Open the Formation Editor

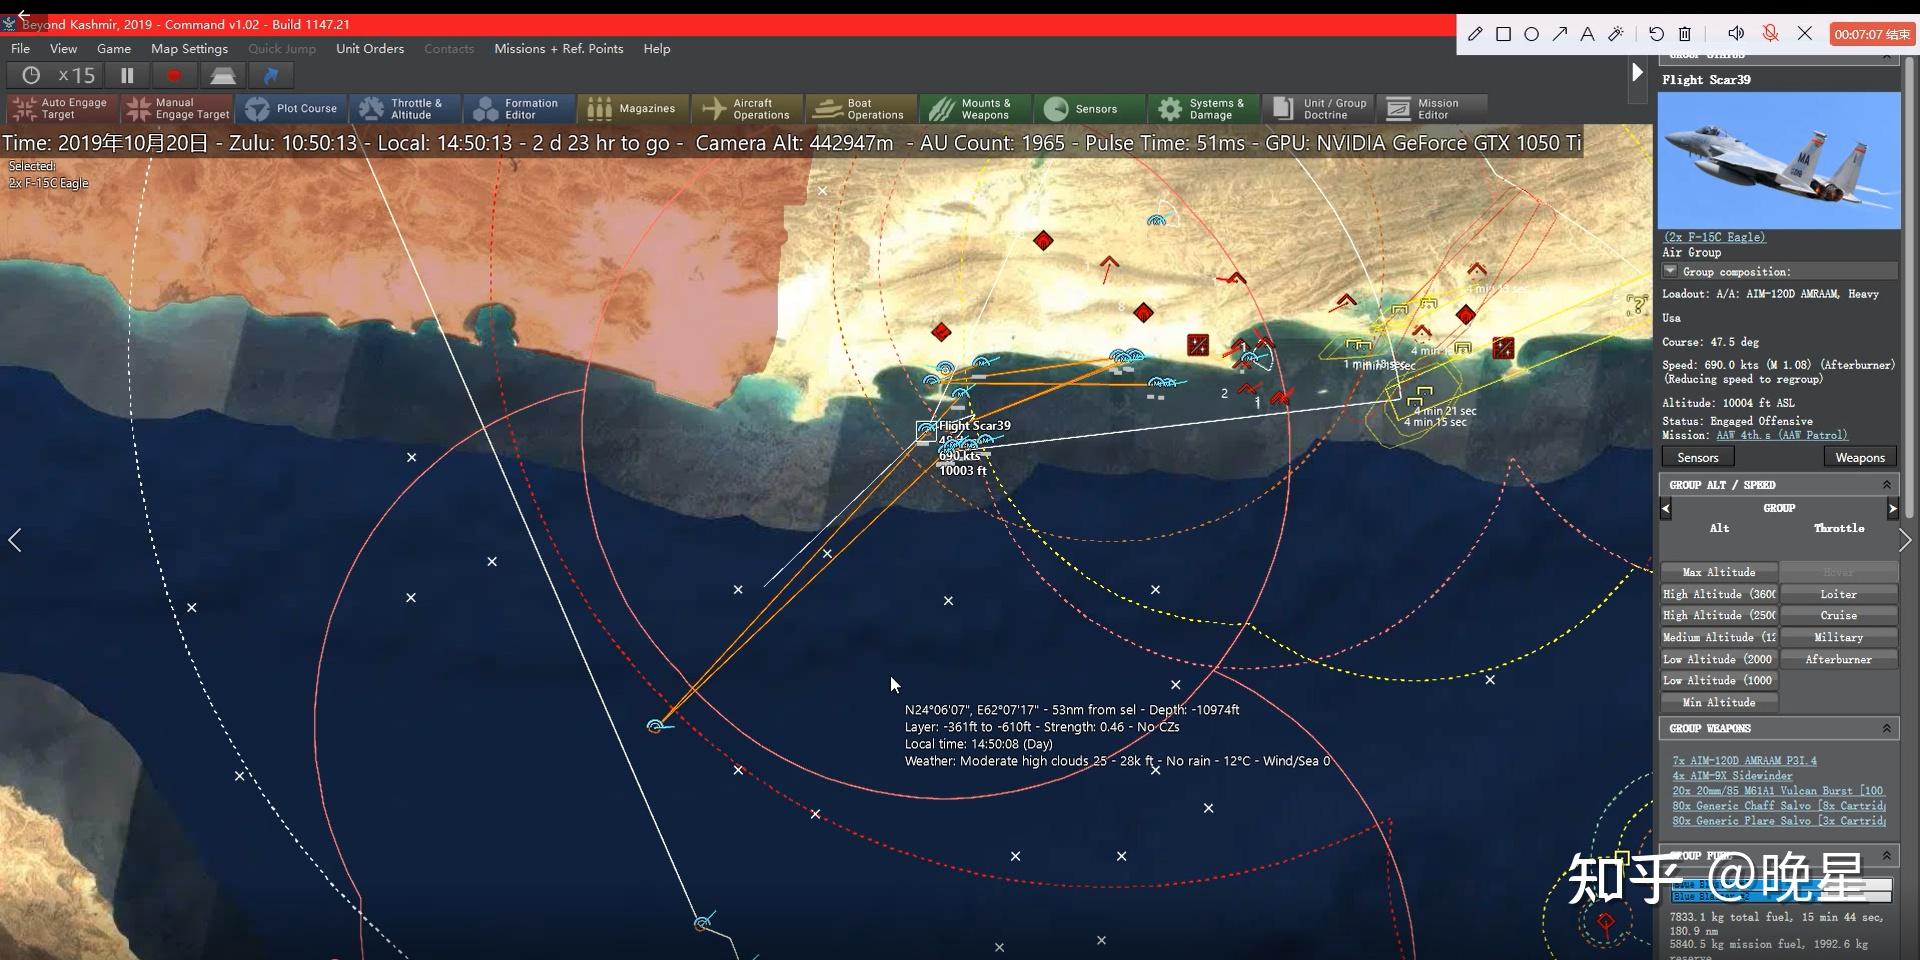[x=520, y=108]
